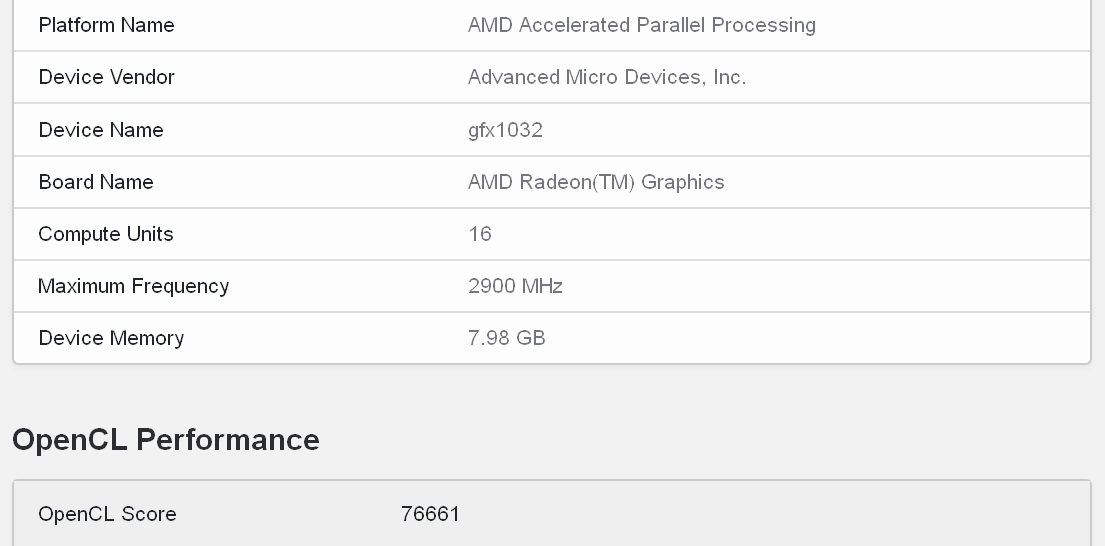Click the OpenCL Performance heading
This screenshot has width=1105, height=546.
coord(166,440)
